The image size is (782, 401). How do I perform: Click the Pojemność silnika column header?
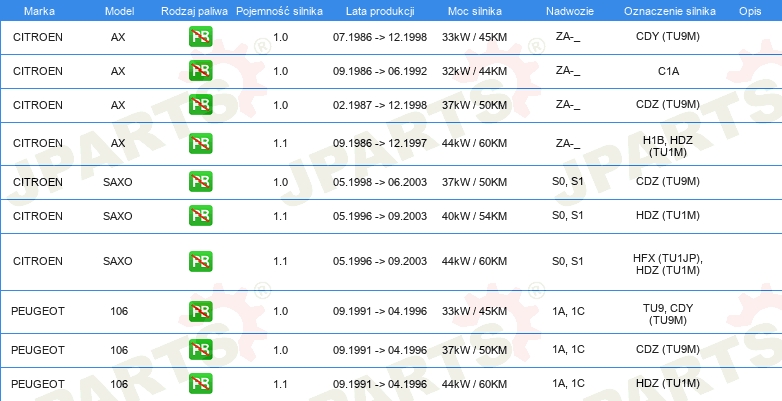(x=279, y=11)
